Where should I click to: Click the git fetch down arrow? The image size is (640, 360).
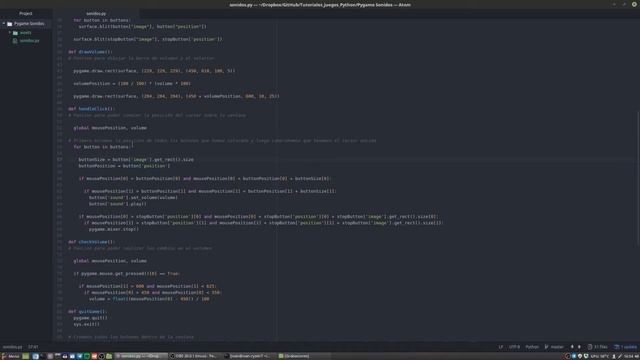tap(579, 347)
